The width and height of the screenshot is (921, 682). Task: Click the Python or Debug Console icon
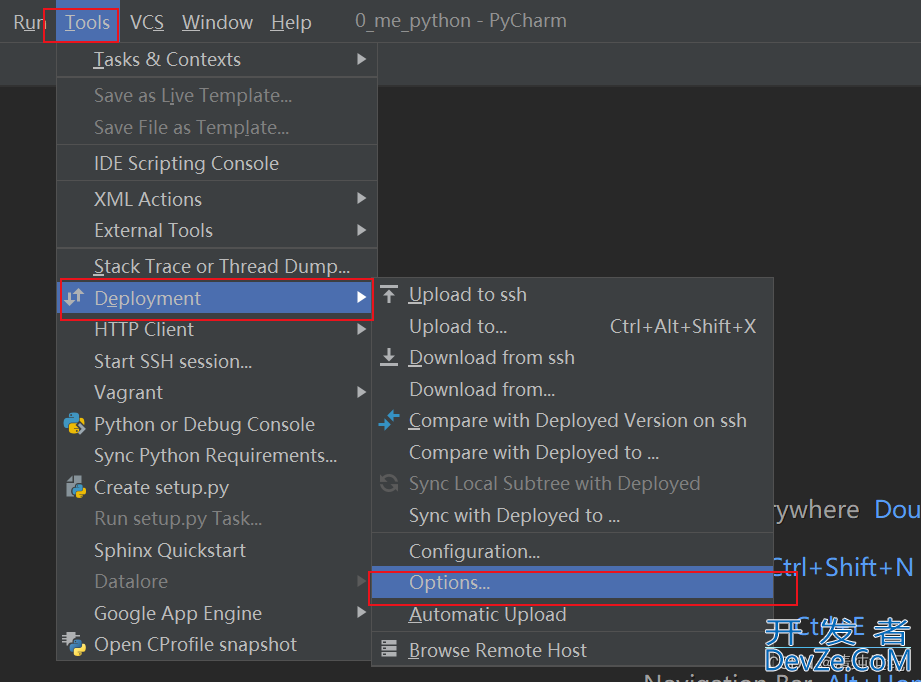(x=75, y=424)
